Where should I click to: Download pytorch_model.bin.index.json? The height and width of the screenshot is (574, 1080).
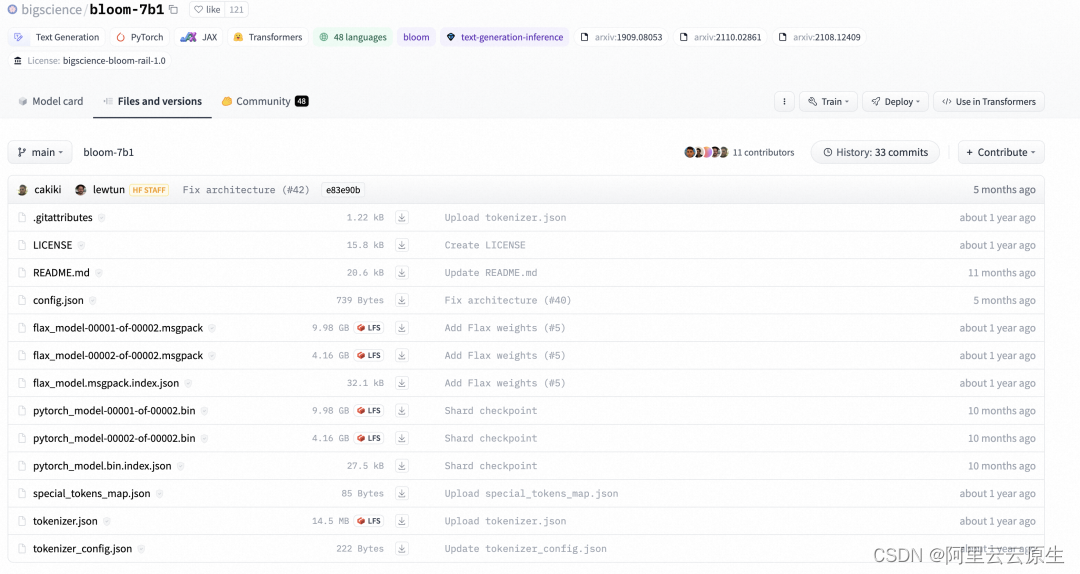click(402, 466)
